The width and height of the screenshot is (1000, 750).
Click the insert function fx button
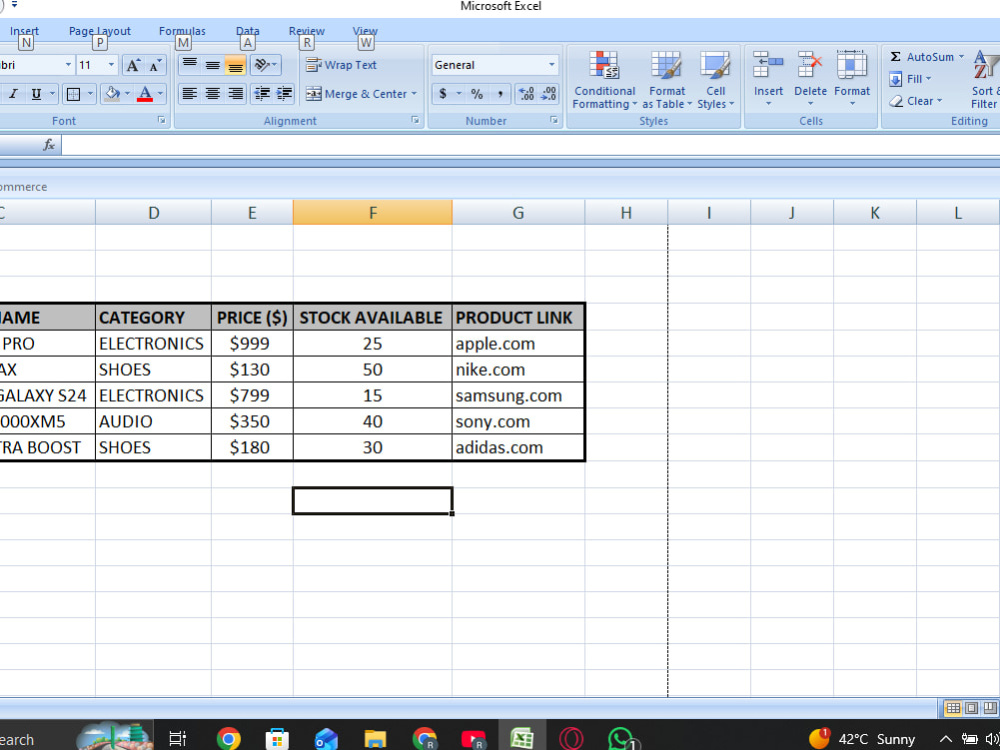49,145
